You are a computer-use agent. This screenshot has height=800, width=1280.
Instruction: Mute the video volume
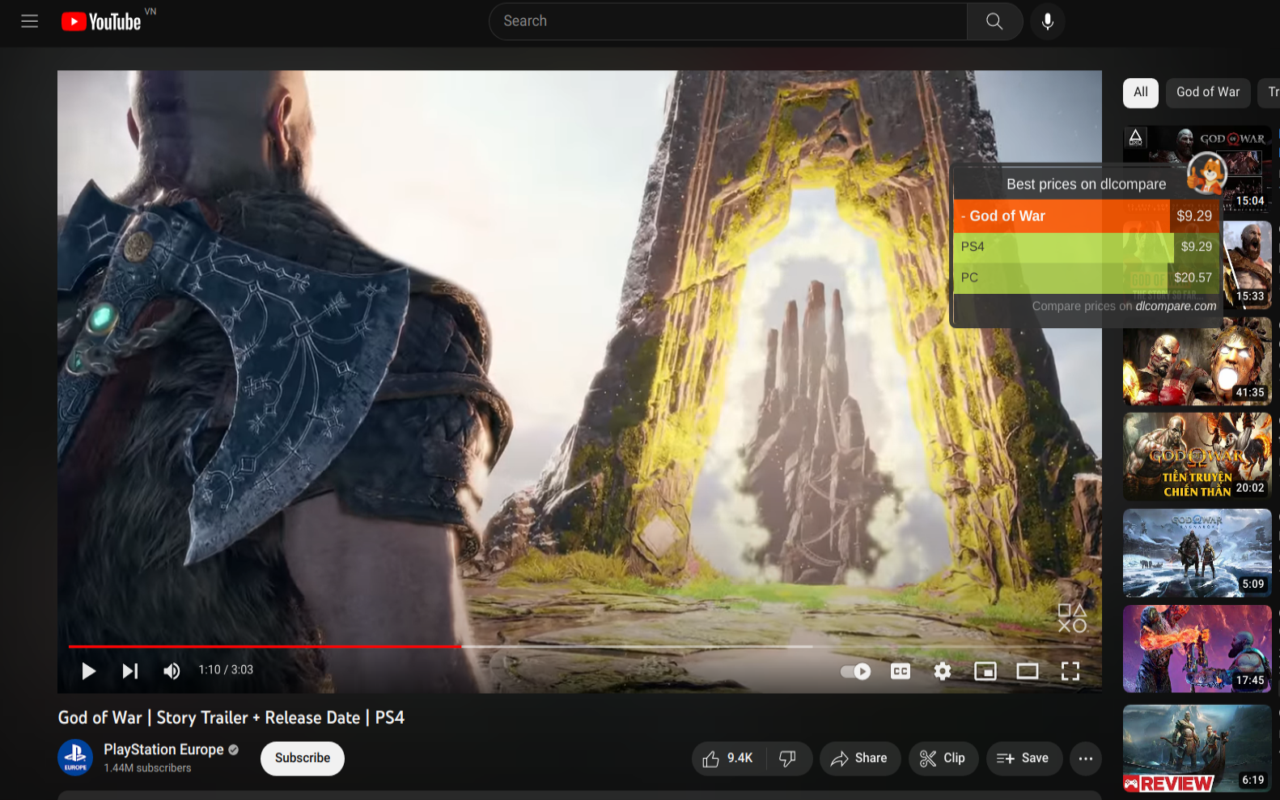click(x=172, y=671)
